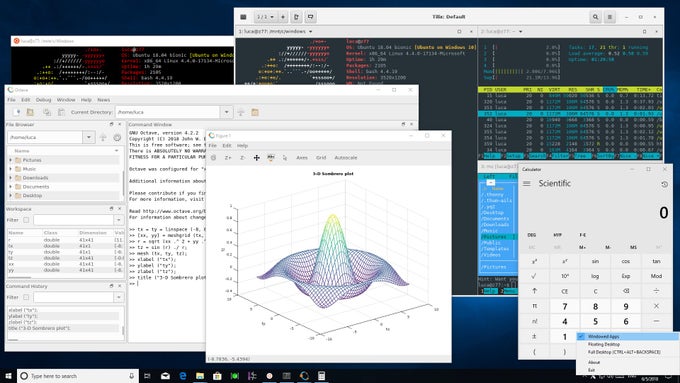The image size is (680, 383).
Task: Open the Debug menu in Octave
Action: (x=43, y=100)
